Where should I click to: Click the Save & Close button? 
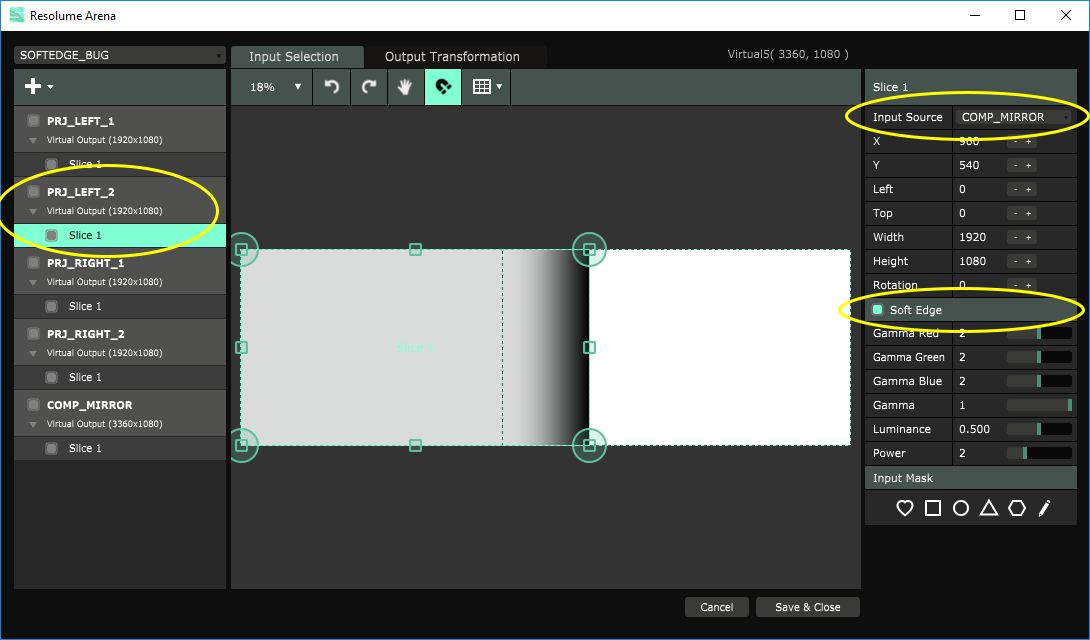807,607
